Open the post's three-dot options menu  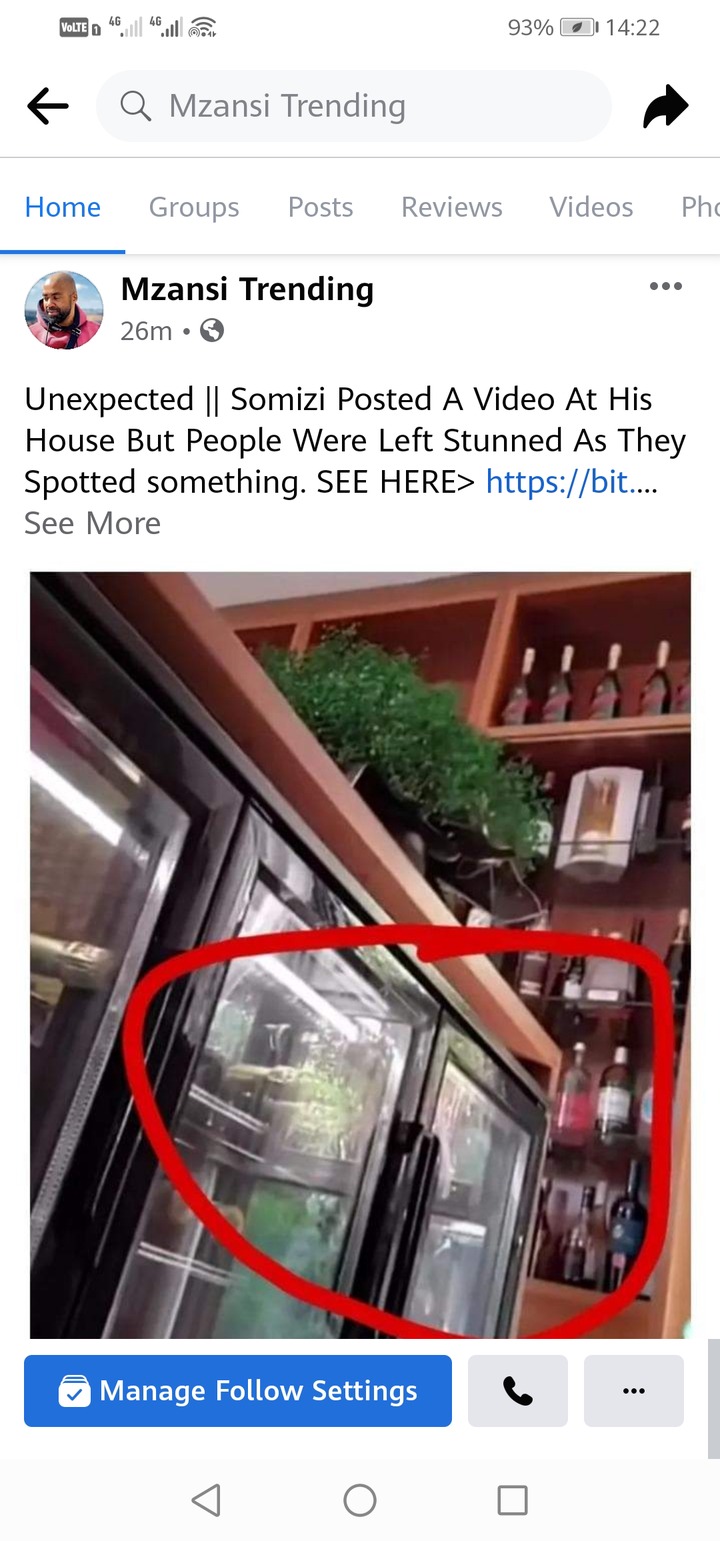click(665, 287)
